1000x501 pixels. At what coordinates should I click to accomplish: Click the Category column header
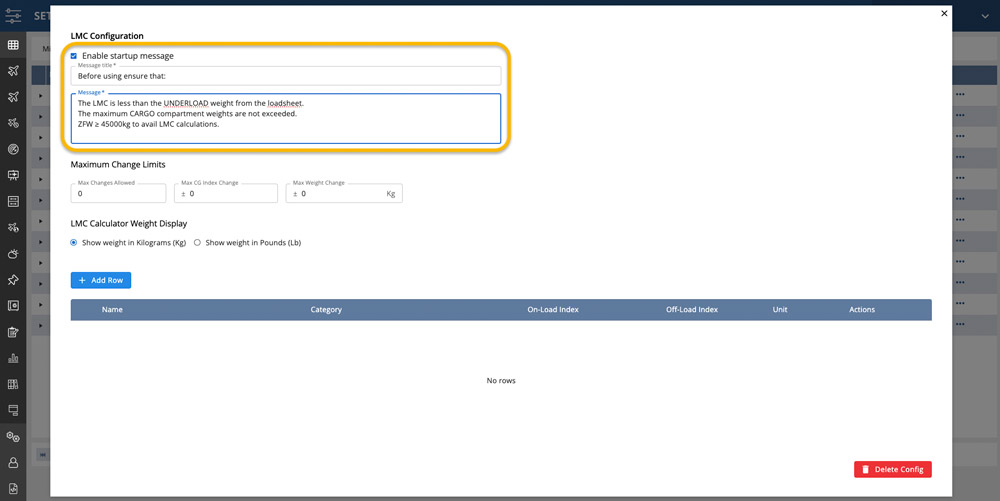tap(326, 310)
